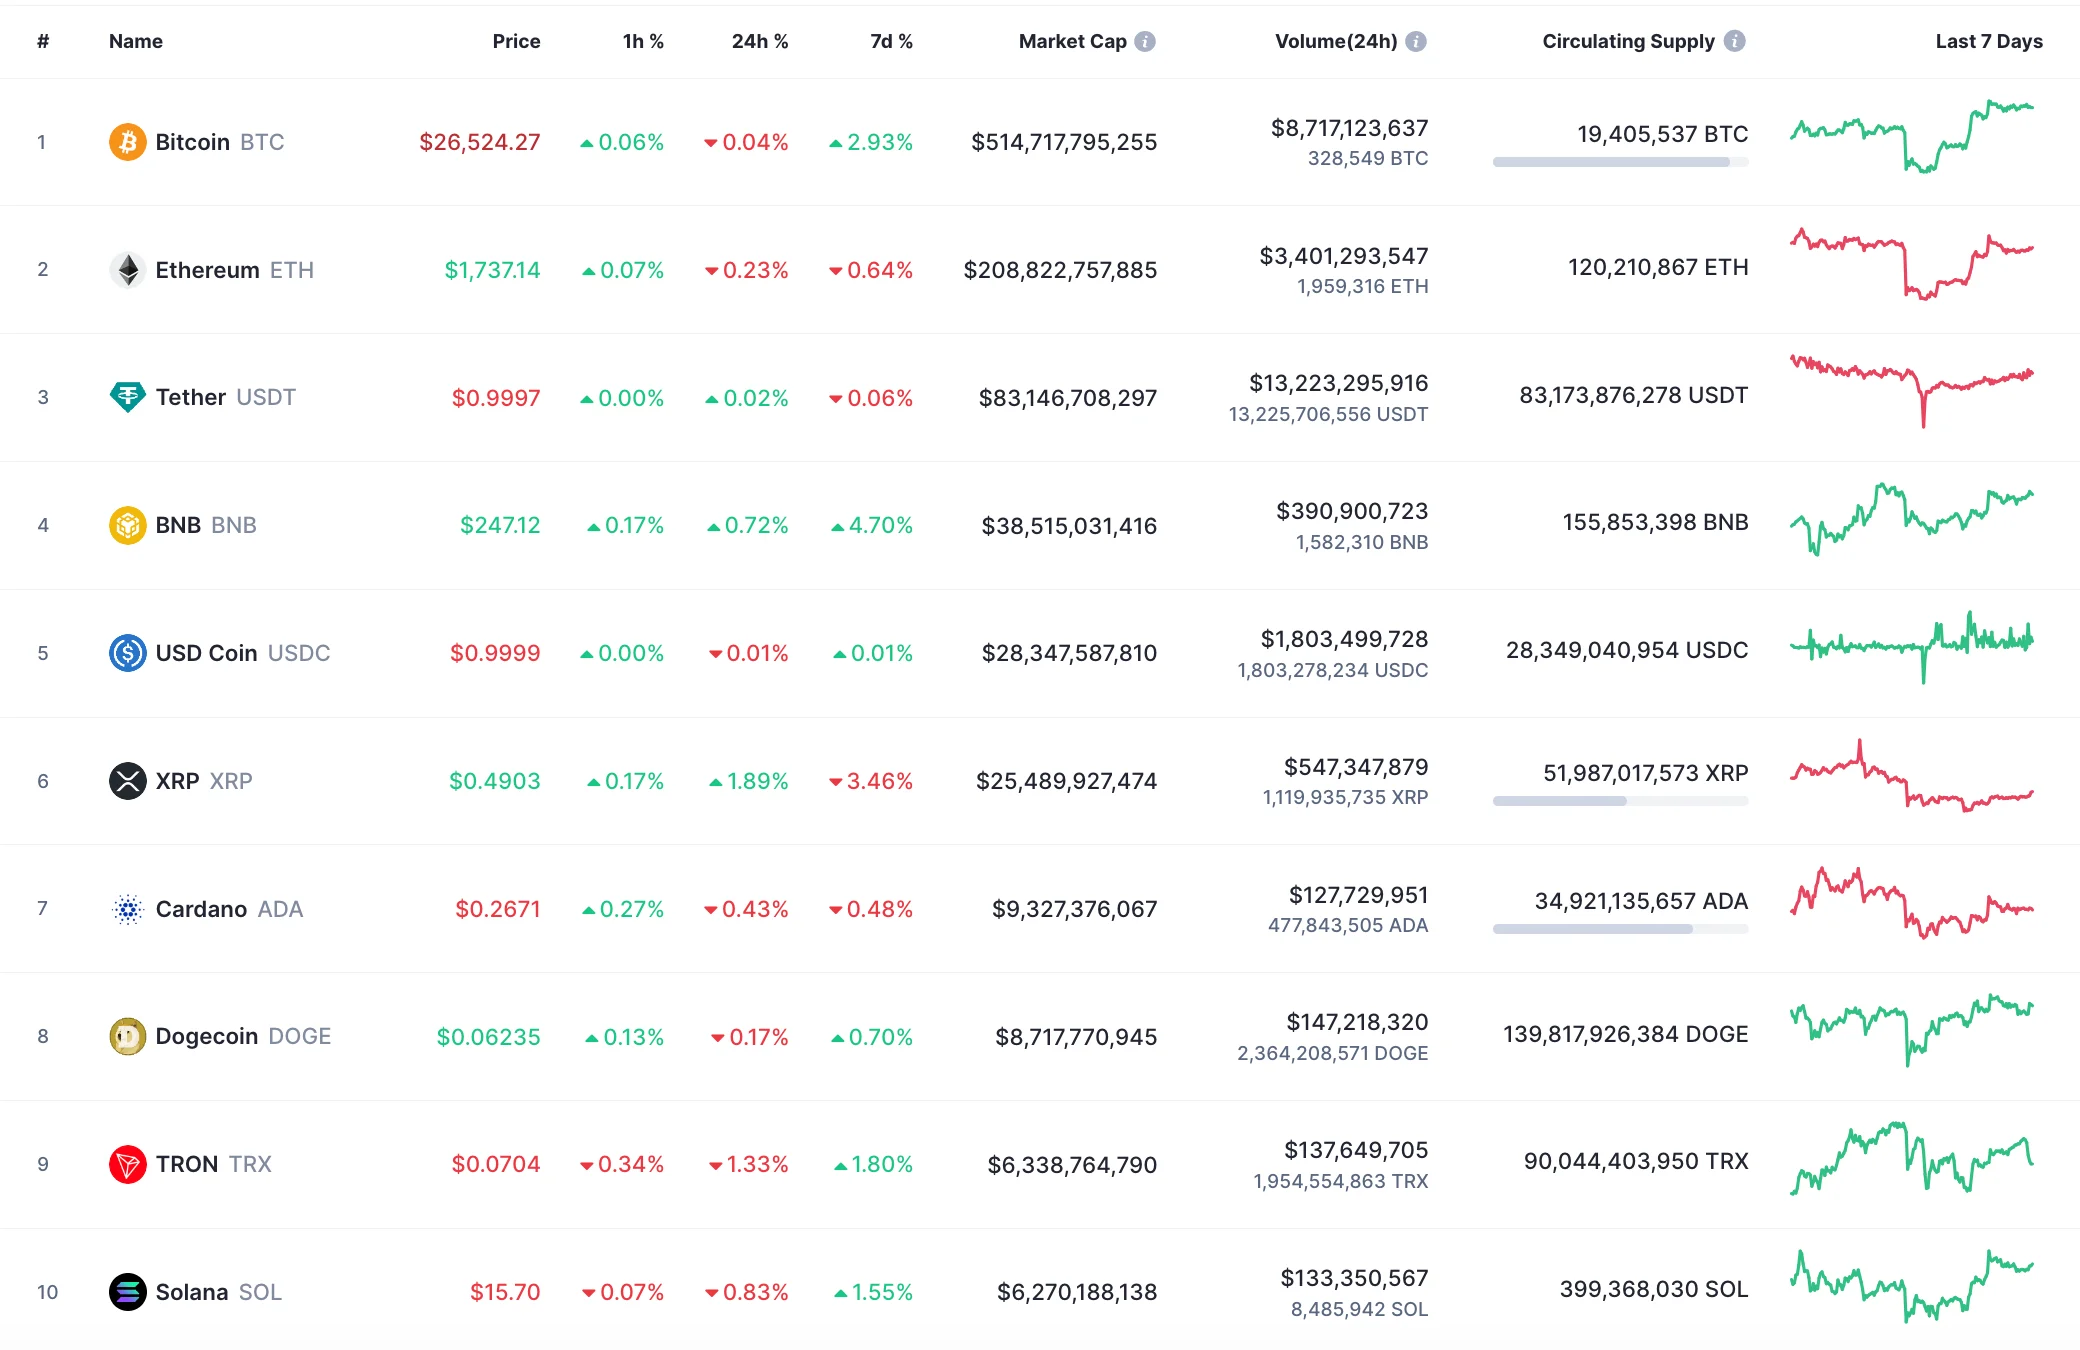
Task: Open the Ethereum coin page link
Action: pos(209,269)
